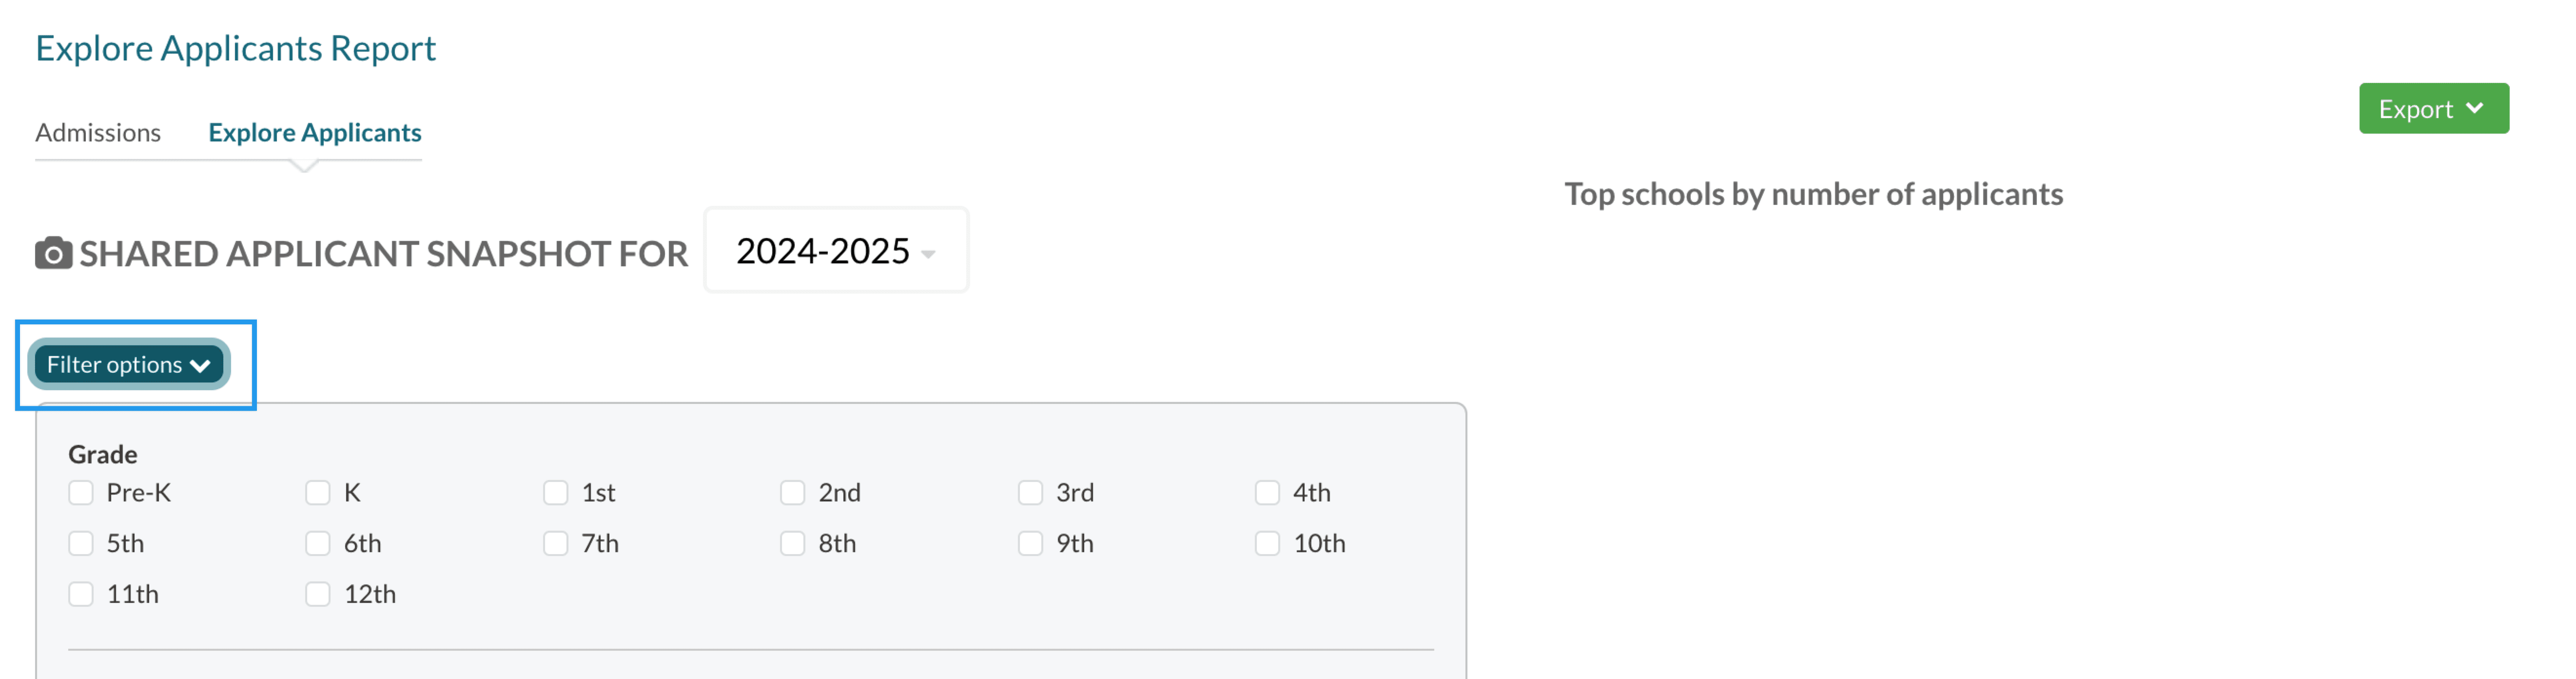Select the Explore Applicants tab
Image resolution: width=2576 pixels, height=679 pixels.
(x=314, y=133)
